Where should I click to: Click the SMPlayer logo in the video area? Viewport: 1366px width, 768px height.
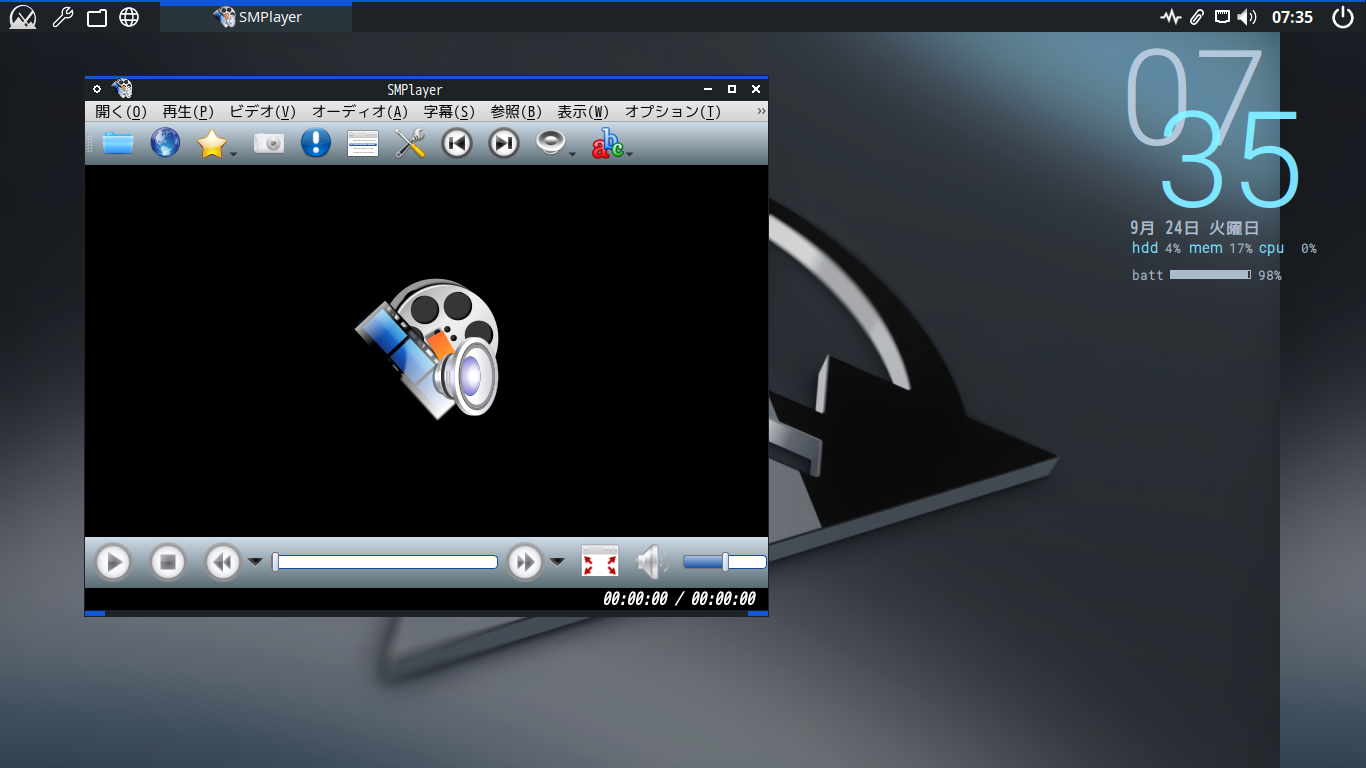tap(428, 348)
